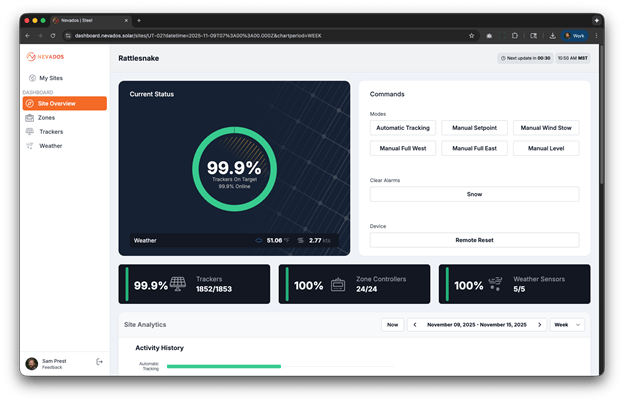Go back using the browser back arrow

(30, 35)
